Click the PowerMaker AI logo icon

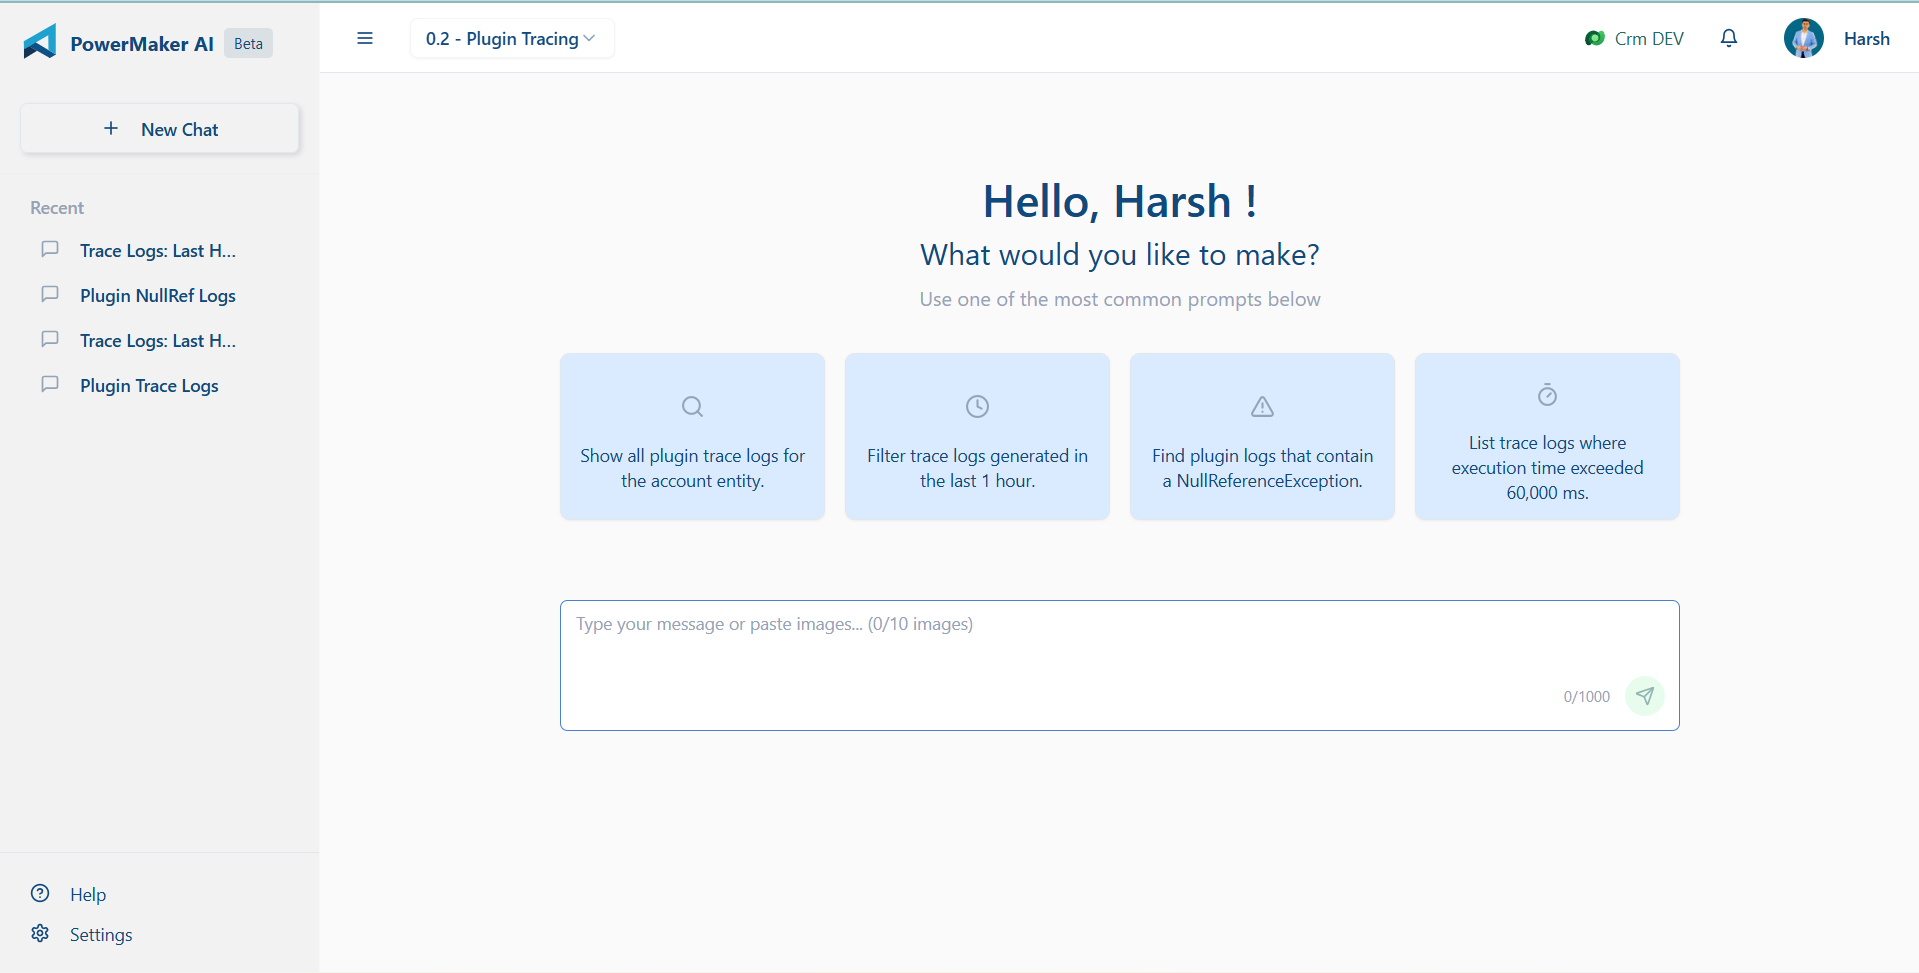(x=40, y=42)
